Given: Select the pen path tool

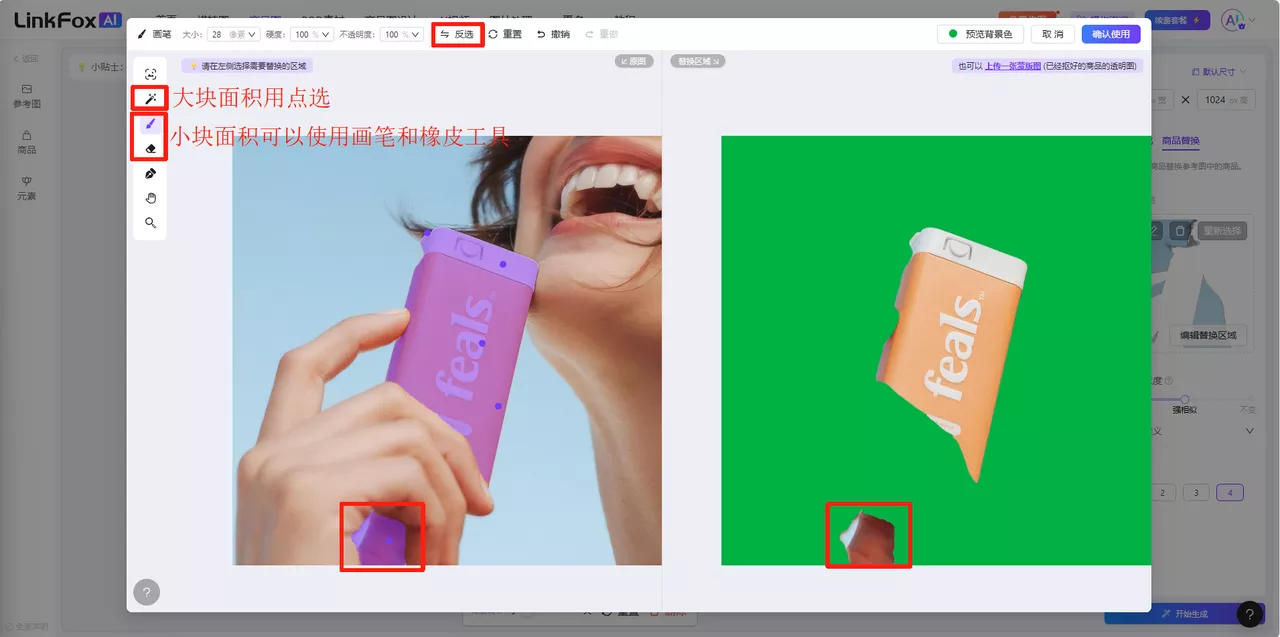Looking at the screenshot, I should (150, 173).
